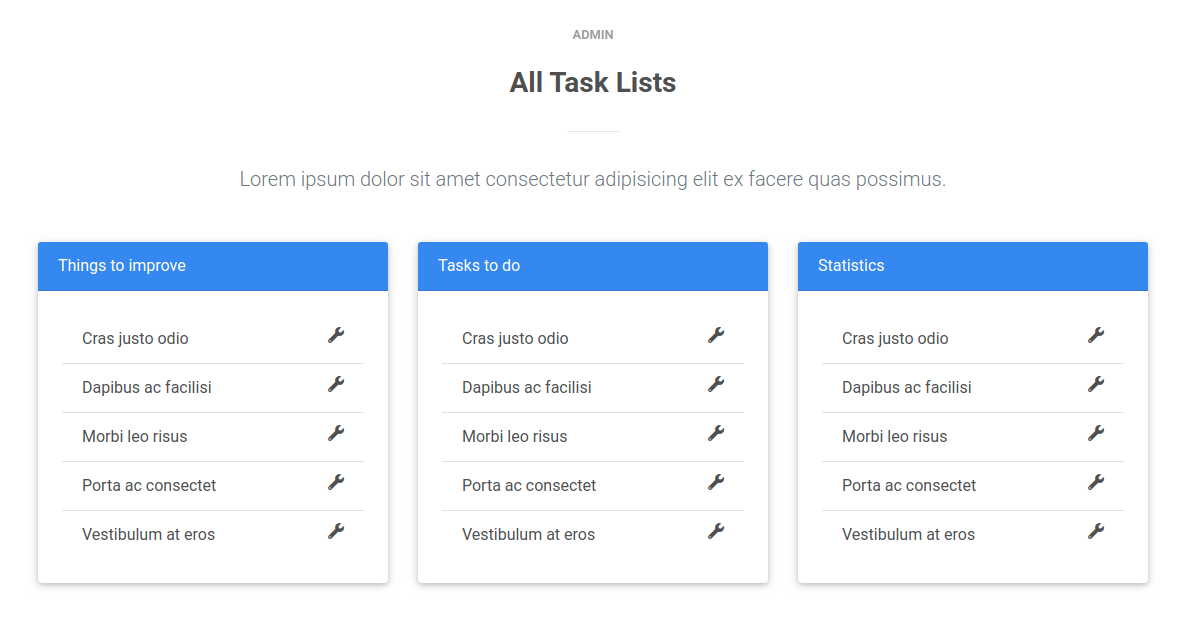Click wrench for Vestibulum at eros in Things to improve
This screenshot has height=620, width=1188.
click(336, 531)
